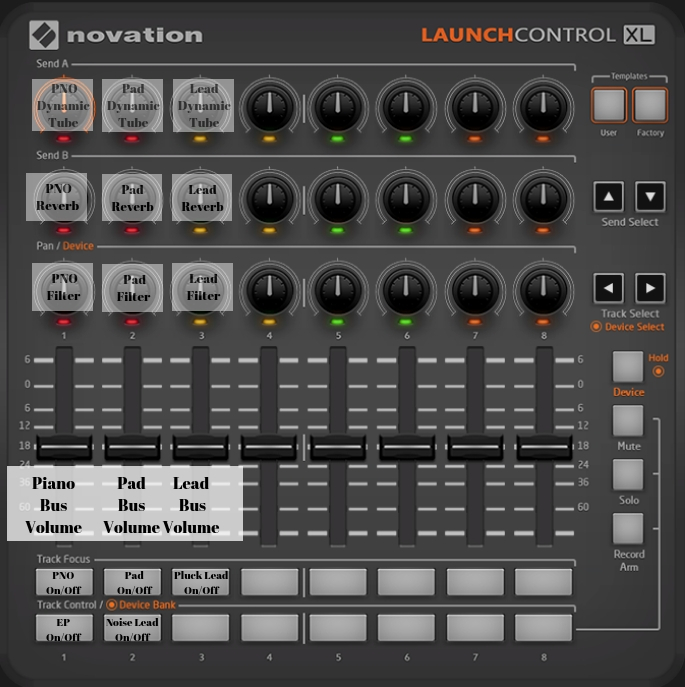Click Pan/Device knob in column 7

point(475,290)
